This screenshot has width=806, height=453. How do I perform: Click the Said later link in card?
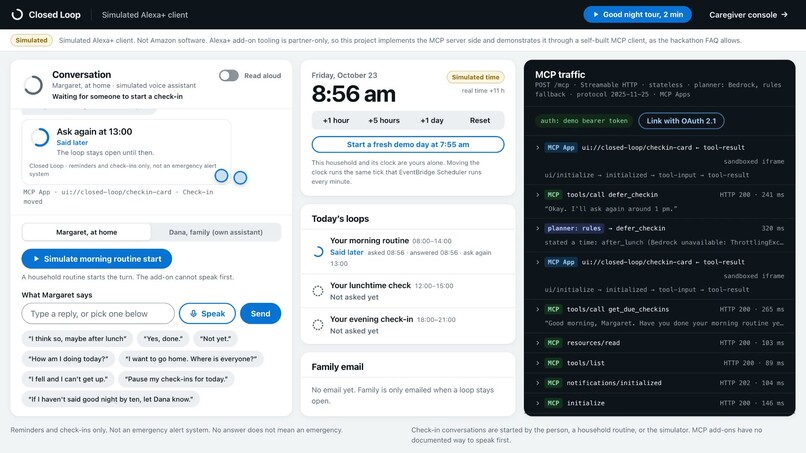pos(72,142)
